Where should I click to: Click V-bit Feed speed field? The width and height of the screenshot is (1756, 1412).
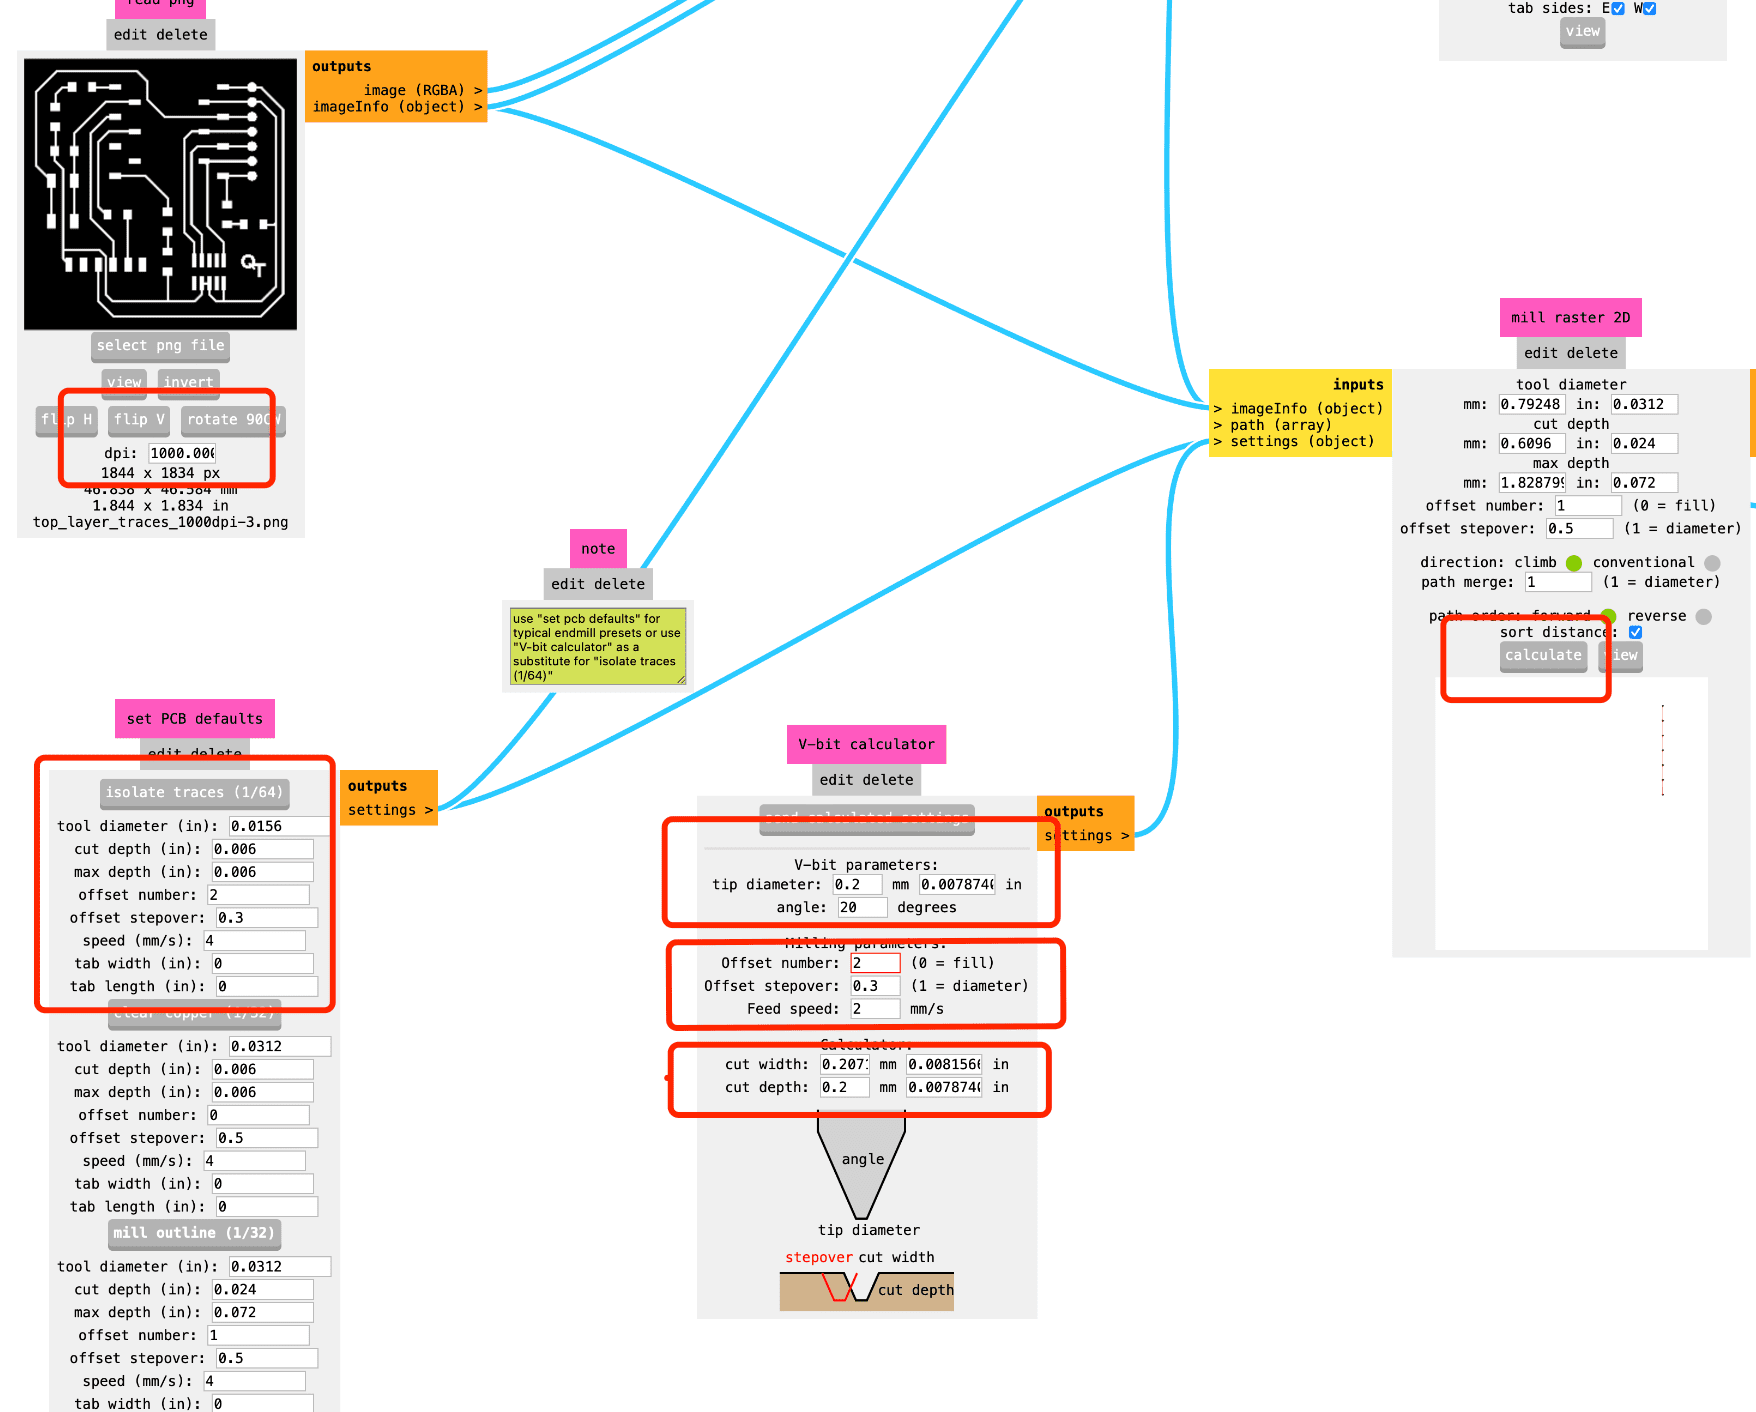pos(875,1009)
